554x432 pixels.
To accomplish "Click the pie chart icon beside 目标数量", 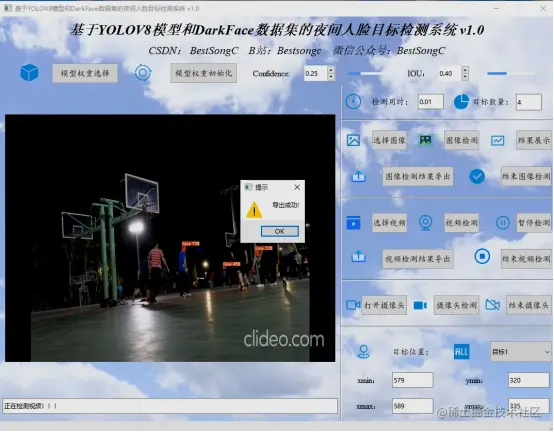I will coord(461,102).
